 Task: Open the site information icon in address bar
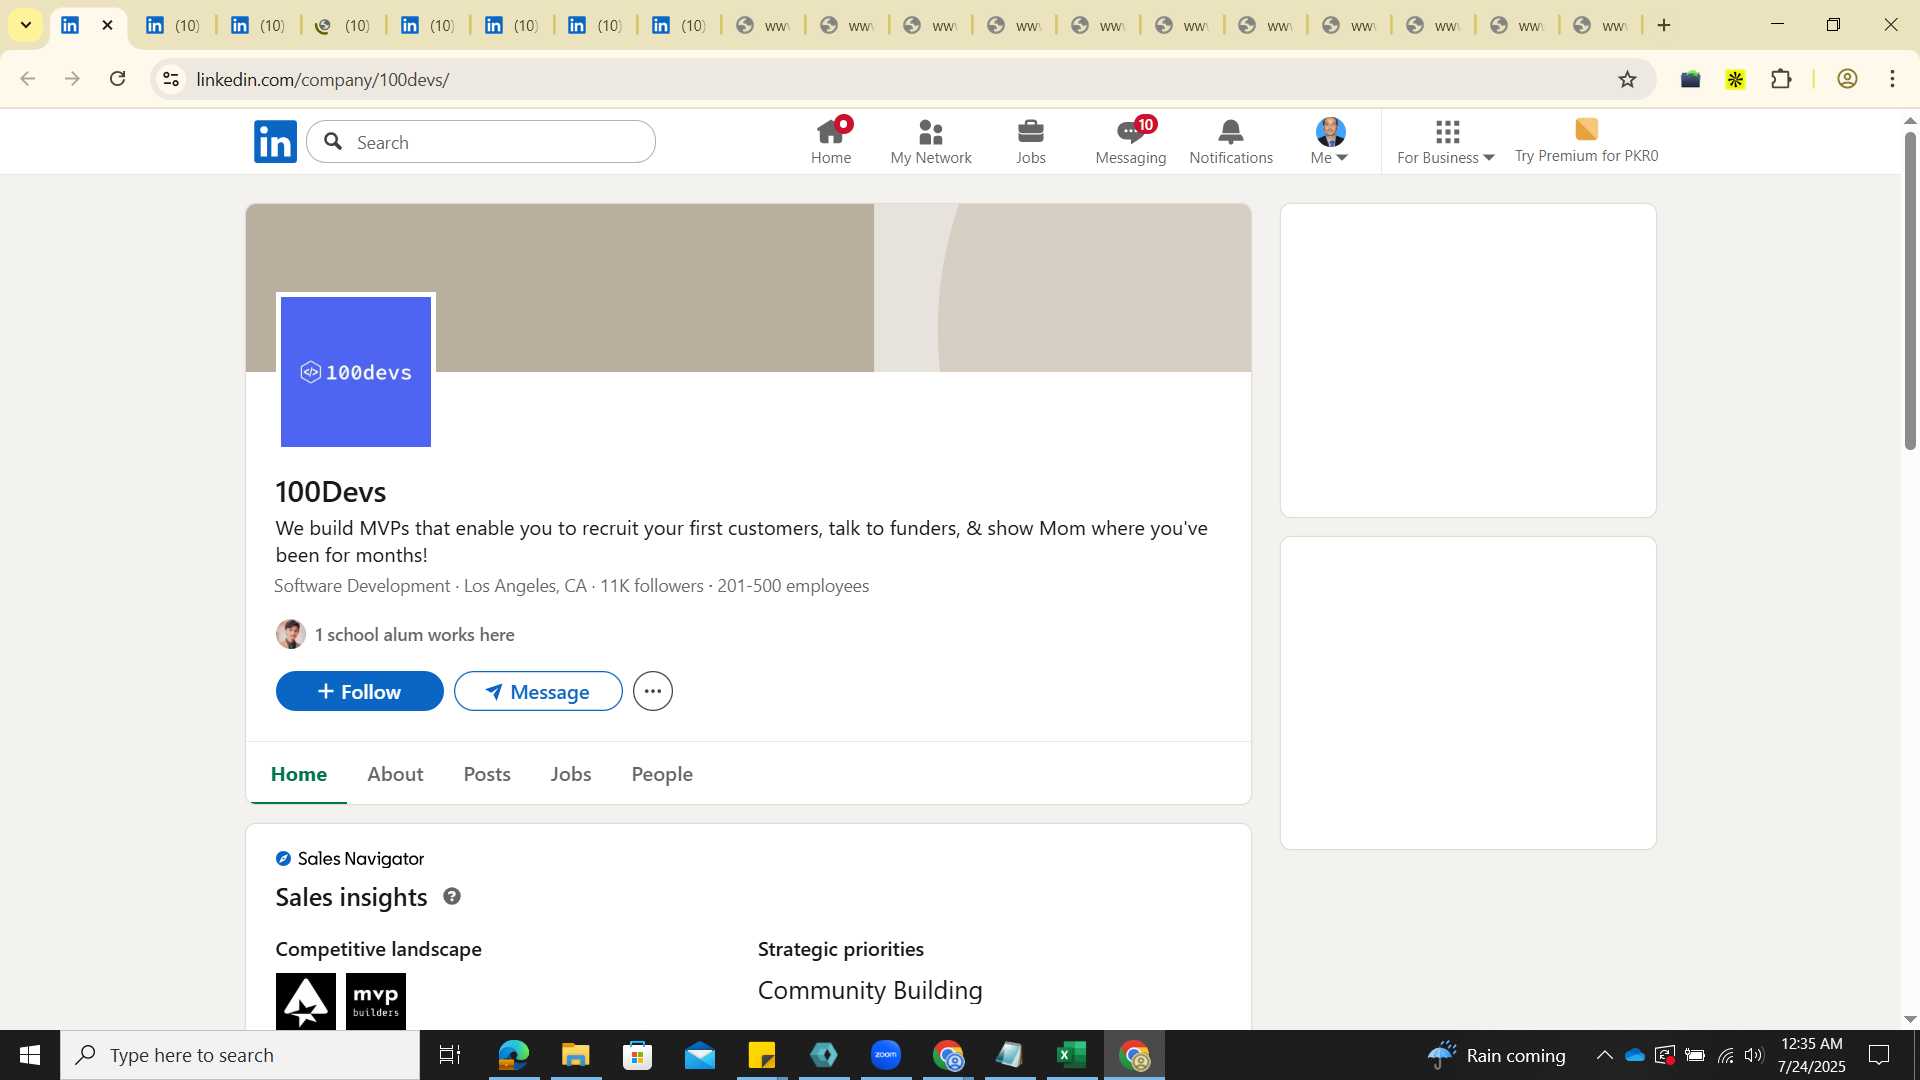[171, 79]
